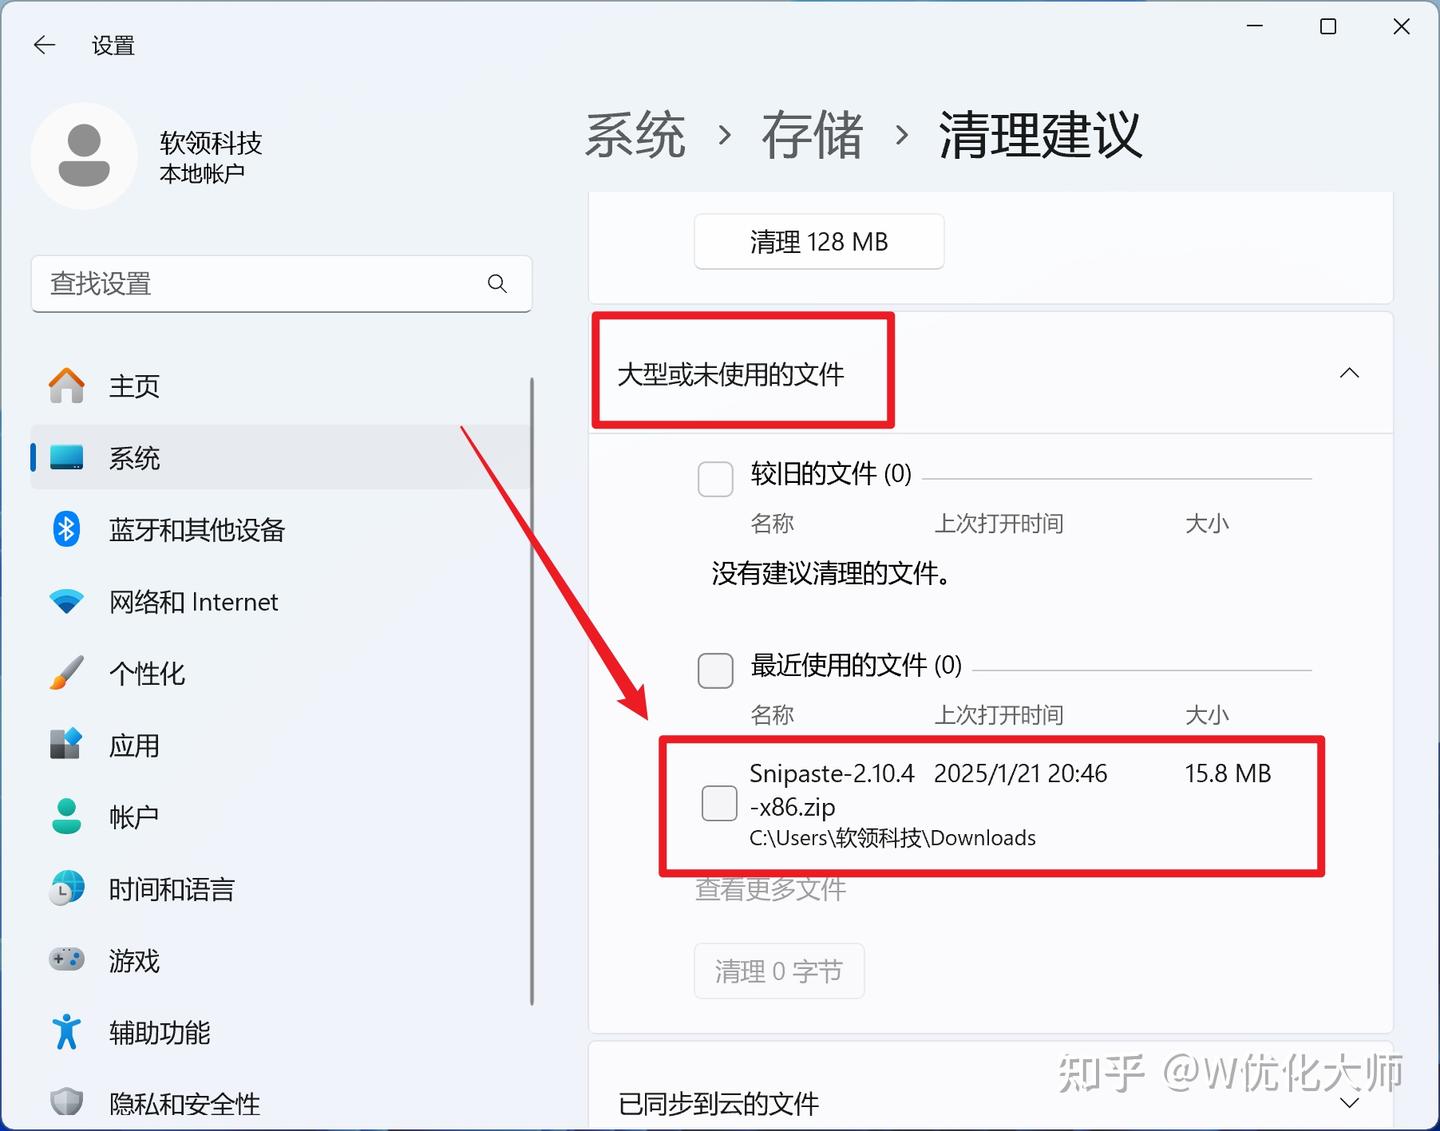
Task: Click the gamepad icon for 游戏
Action: pyautogui.click(x=67, y=960)
